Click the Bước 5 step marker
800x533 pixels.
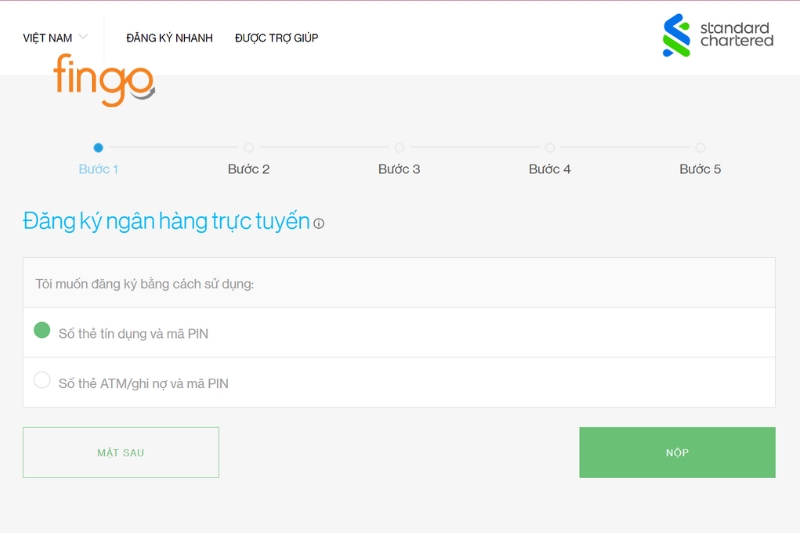coord(700,148)
